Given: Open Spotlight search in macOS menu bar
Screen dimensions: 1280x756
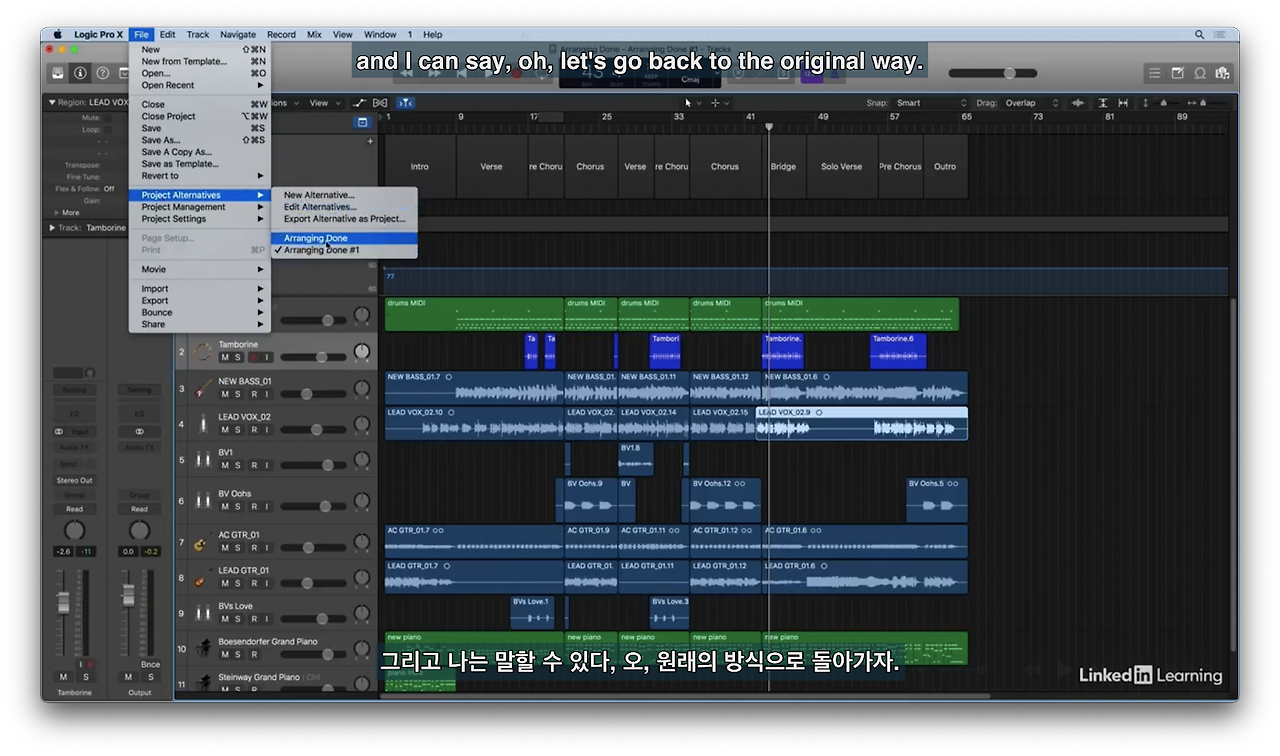Looking at the screenshot, I should (1199, 34).
